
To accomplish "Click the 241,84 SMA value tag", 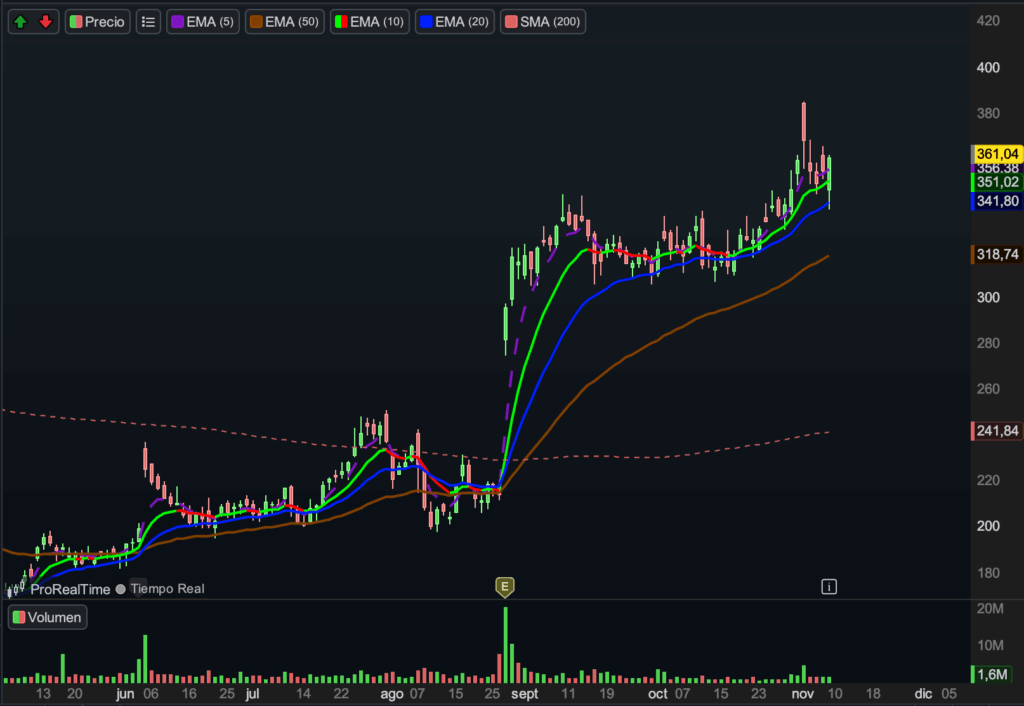I will pos(997,431).
